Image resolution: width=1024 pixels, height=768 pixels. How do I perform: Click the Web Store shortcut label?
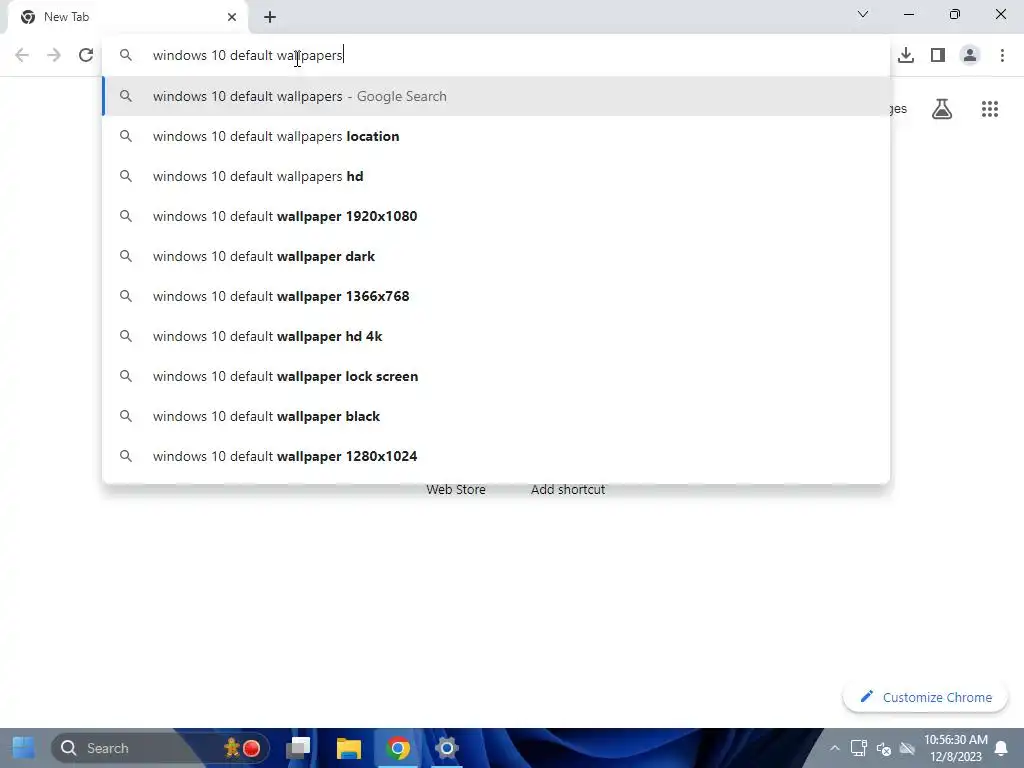click(456, 490)
